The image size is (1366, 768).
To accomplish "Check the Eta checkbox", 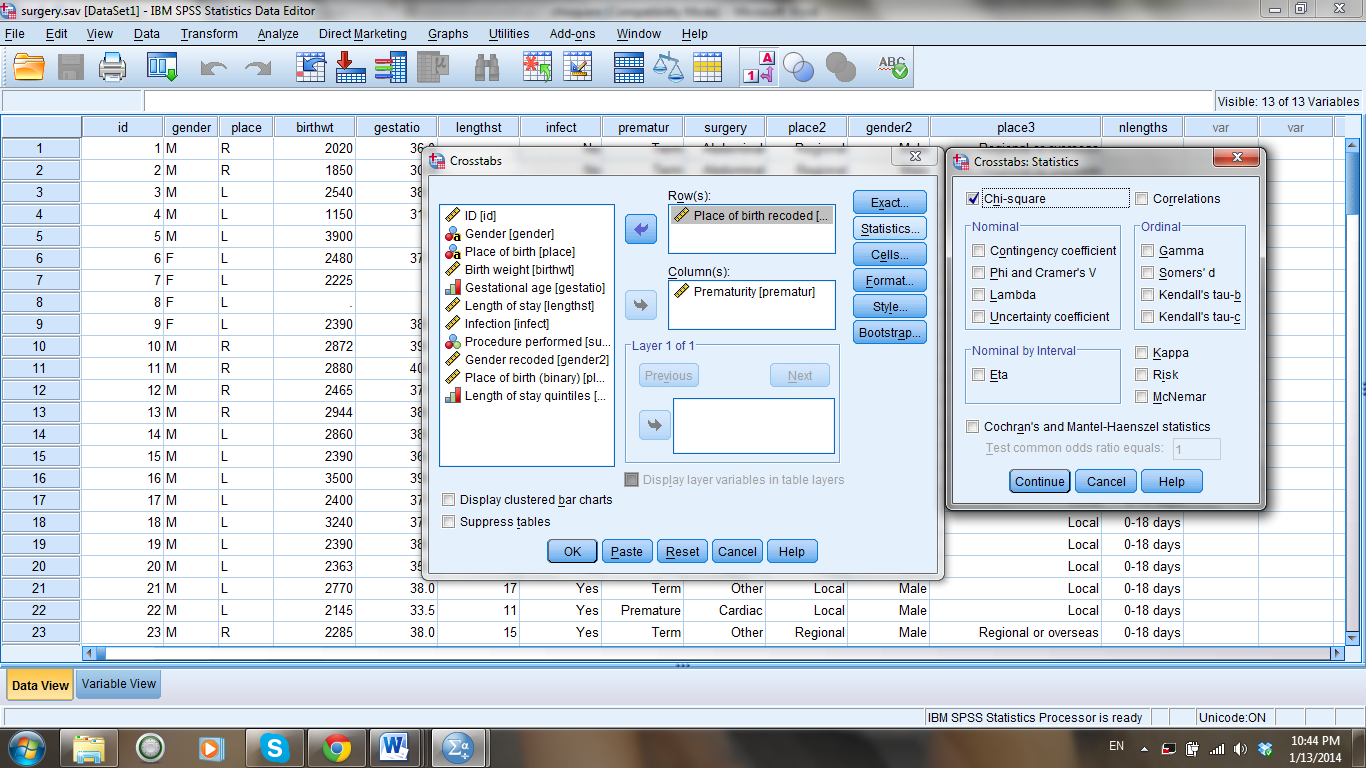I will 979,375.
